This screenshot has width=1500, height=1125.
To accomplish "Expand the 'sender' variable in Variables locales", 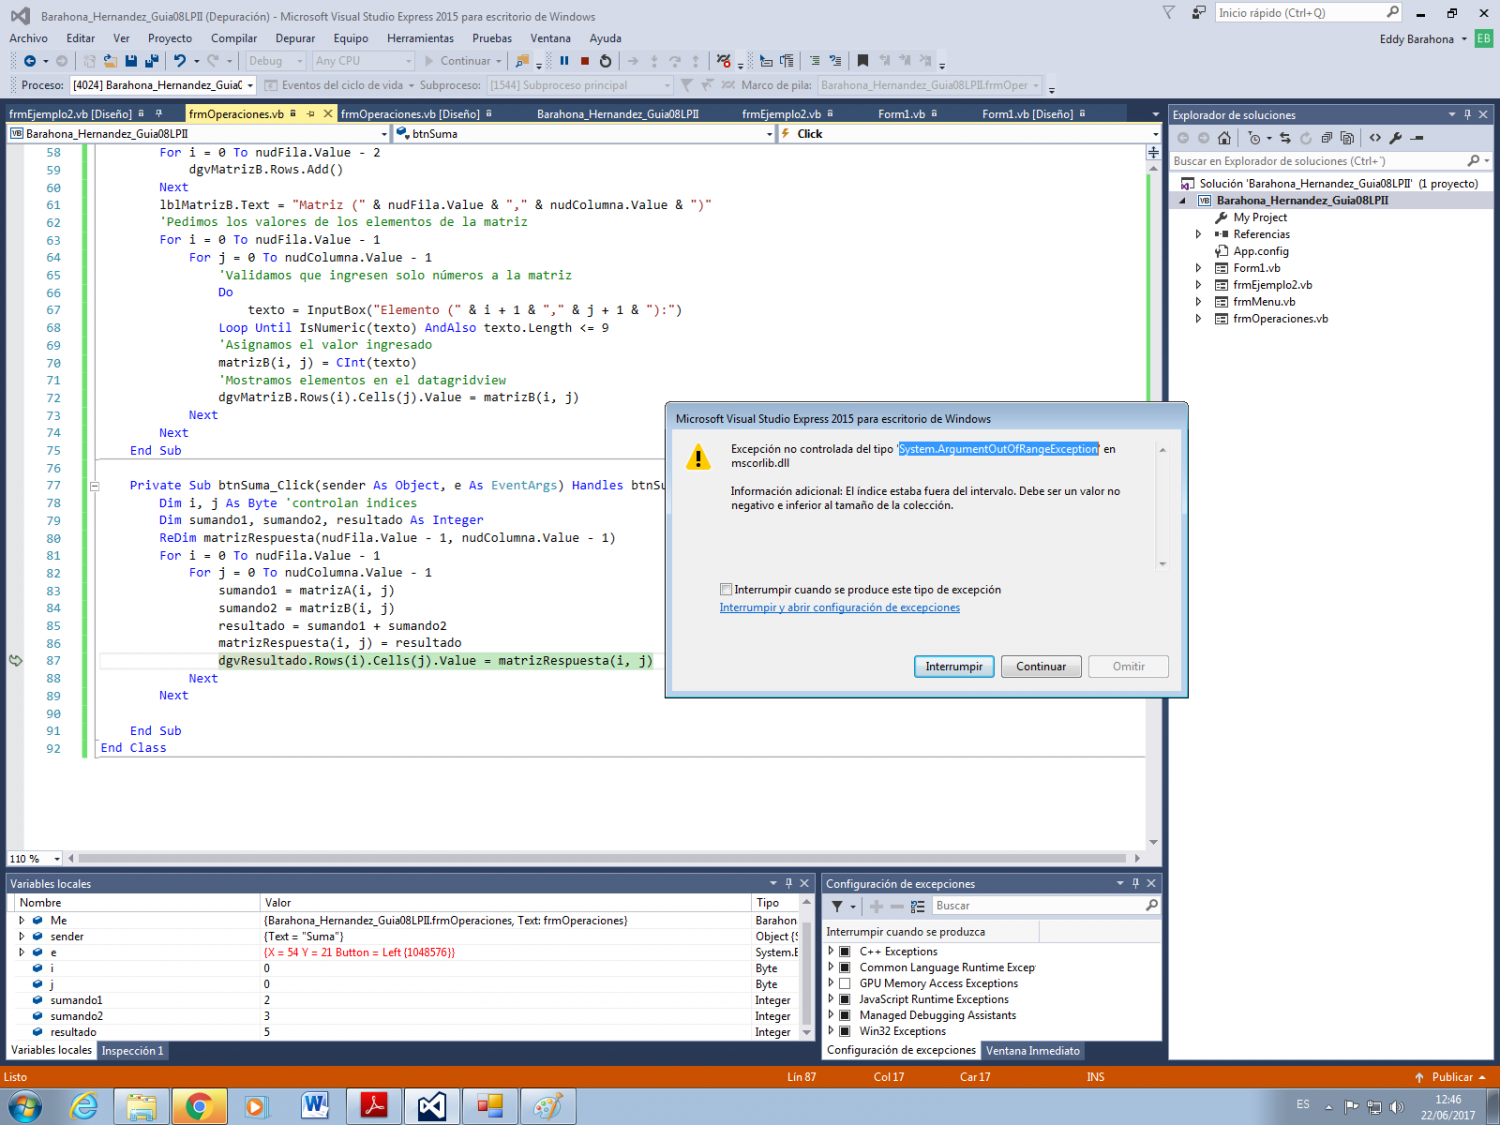I will pyautogui.click(x=22, y=936).
